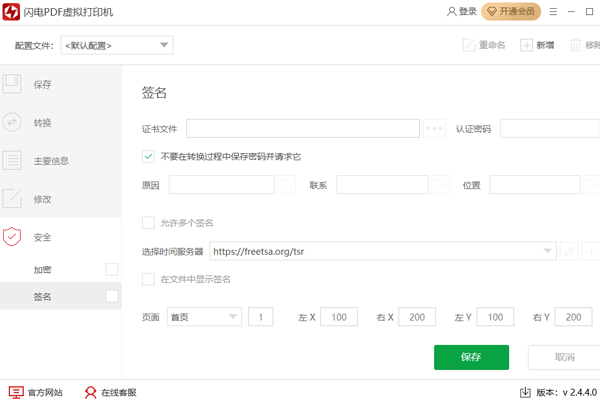Click the 安全 shield sidebar icon

(x=13, y=237)
